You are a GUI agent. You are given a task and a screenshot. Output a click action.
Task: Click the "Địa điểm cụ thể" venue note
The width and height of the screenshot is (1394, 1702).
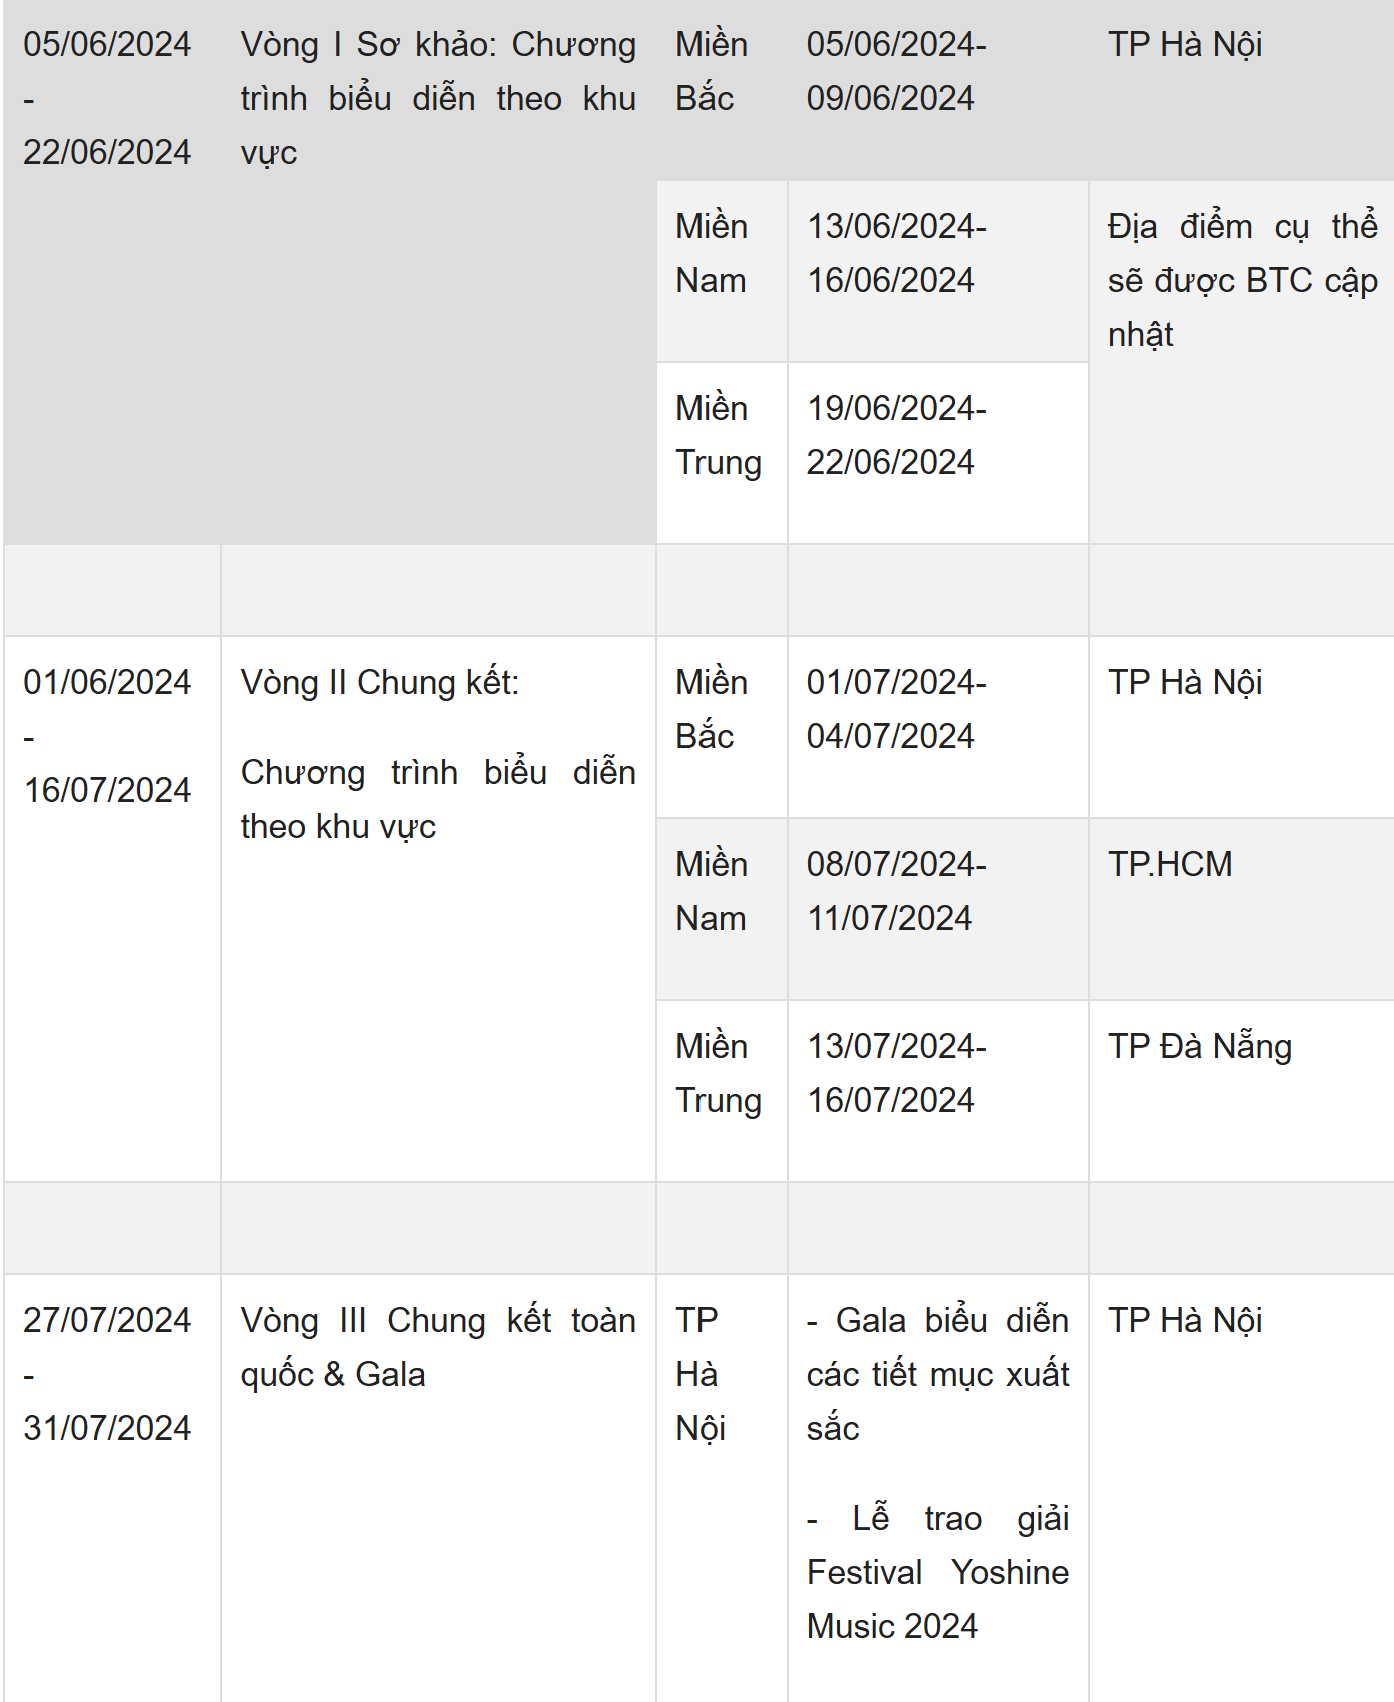(x=1241, y=280)
